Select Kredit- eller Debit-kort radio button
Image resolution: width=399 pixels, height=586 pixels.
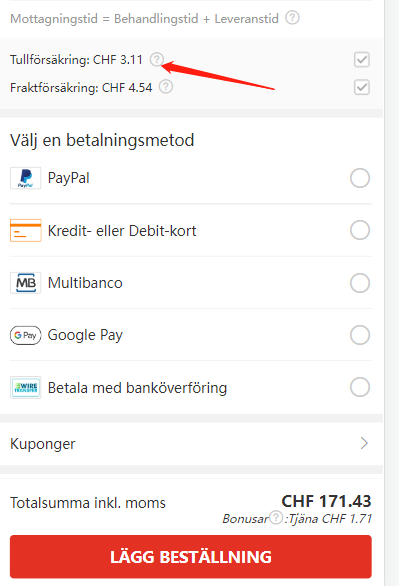tap(360, 230)
